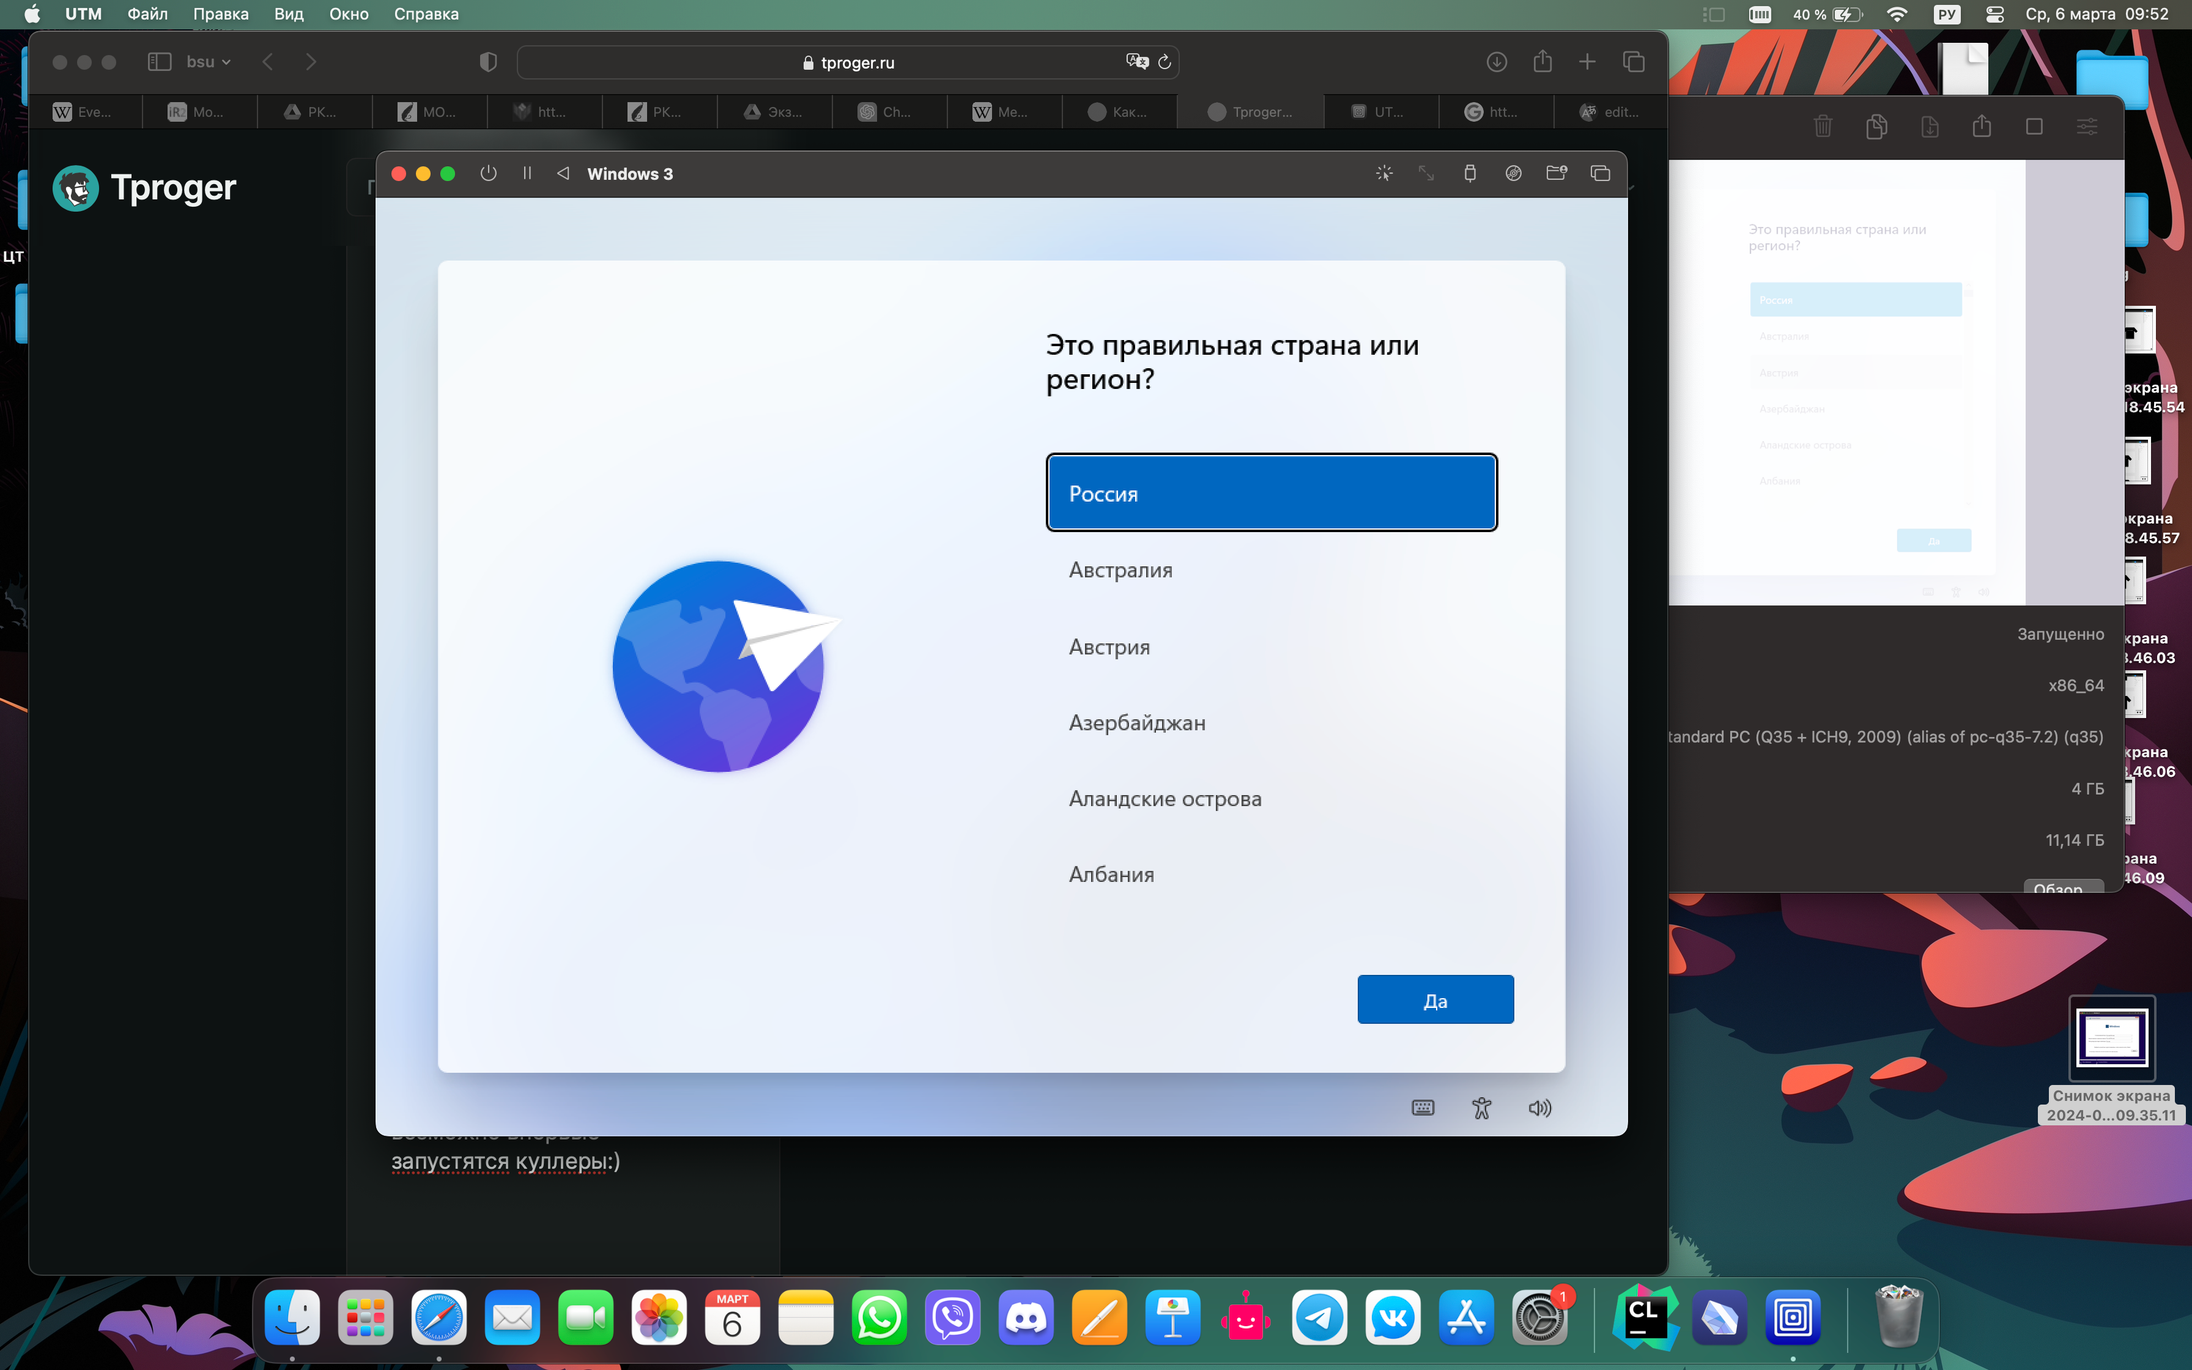
Task: Confirm region with the Да button
Action: pyautogui.click(x=1435, y=1000)
